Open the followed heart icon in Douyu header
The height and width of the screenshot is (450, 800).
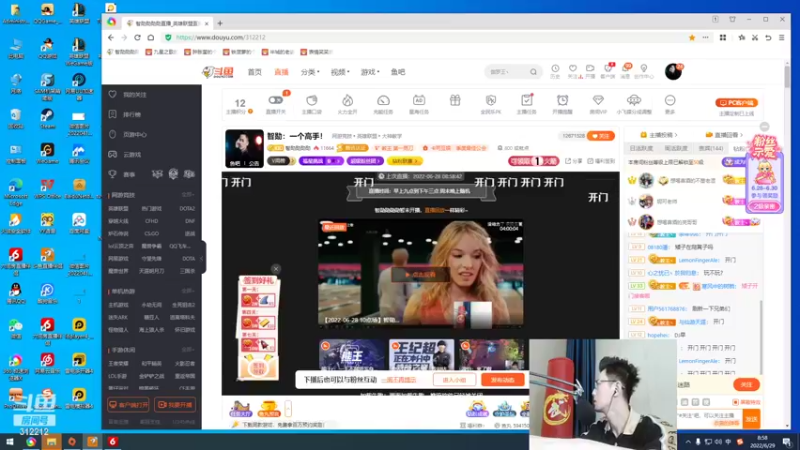pos(573,69)
